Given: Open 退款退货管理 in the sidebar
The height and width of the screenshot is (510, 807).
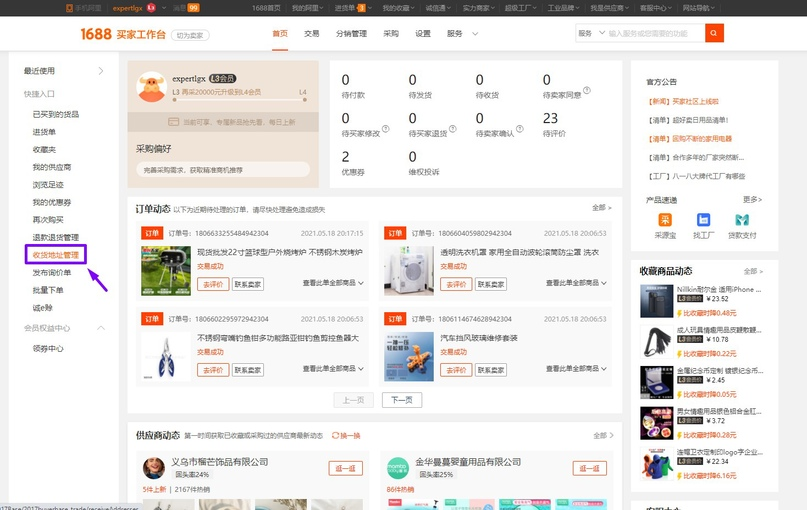Looking at the screenshot, I should (56, 237).
